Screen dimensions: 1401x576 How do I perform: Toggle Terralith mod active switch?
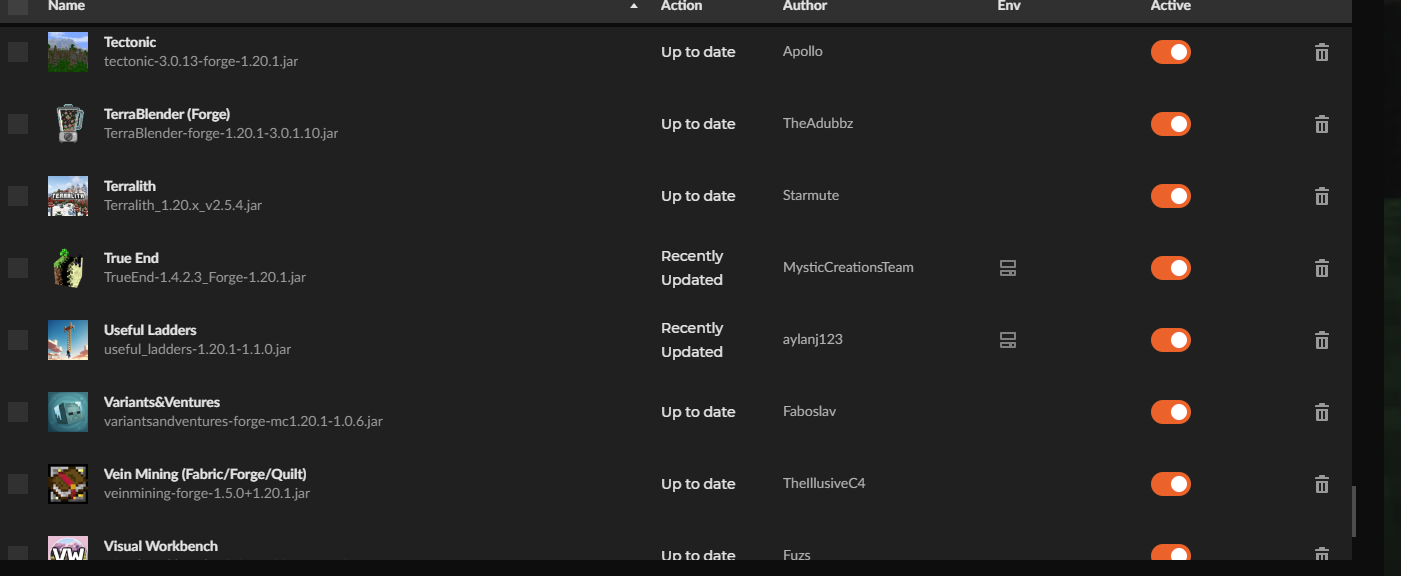(1170, 196)
